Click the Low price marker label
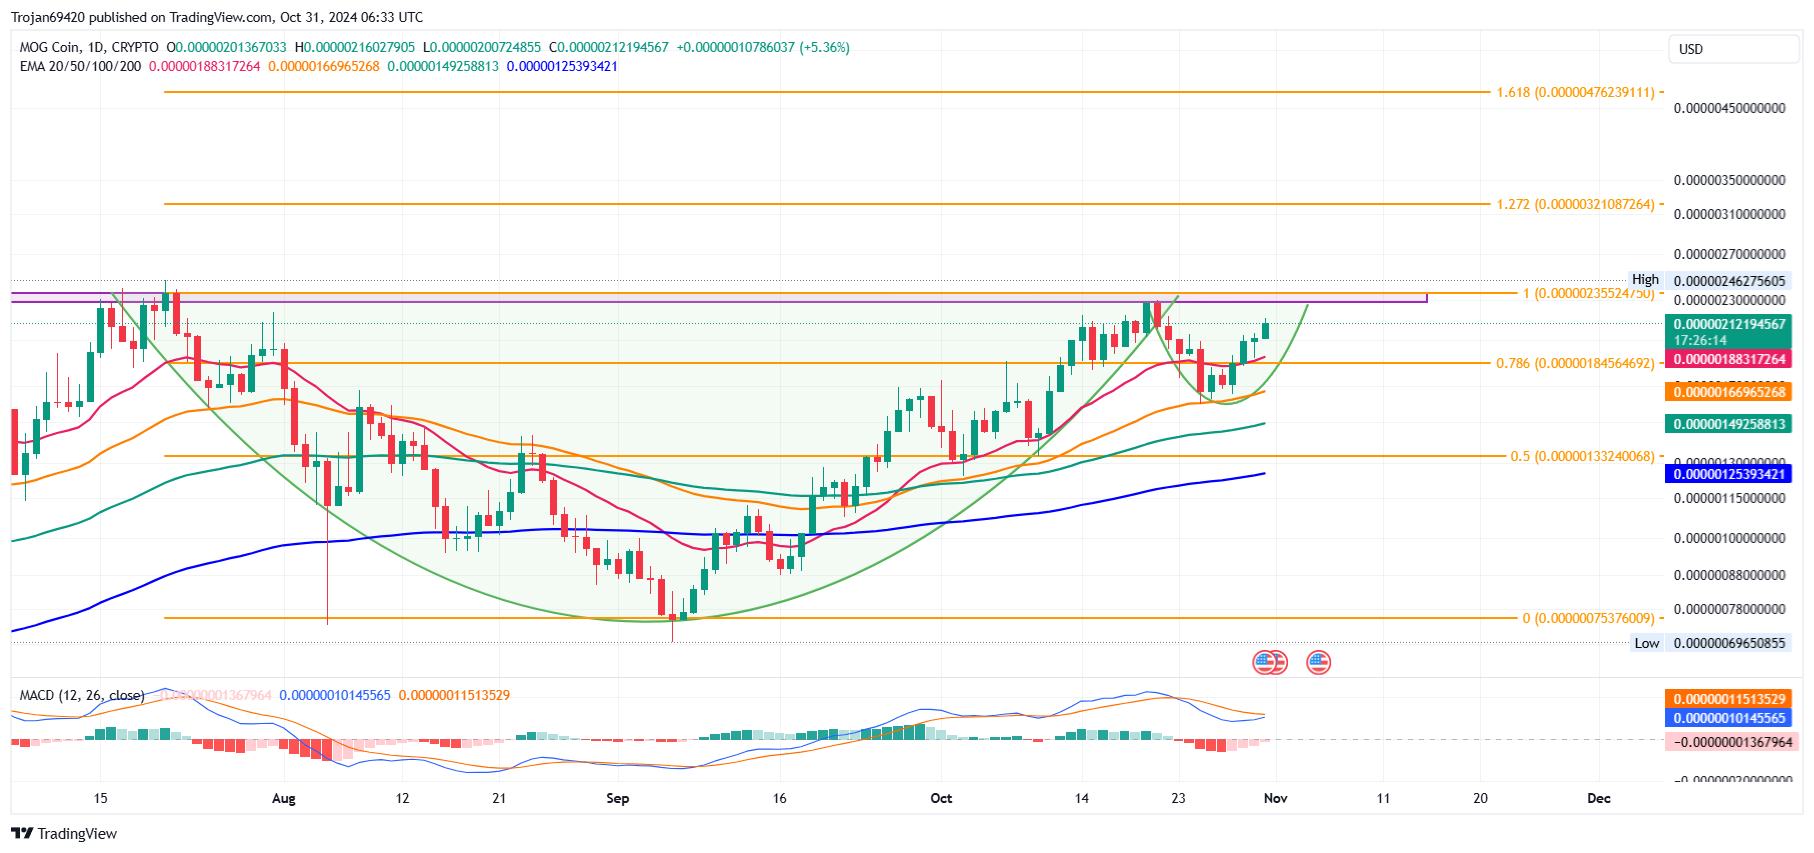Viewport: 1814px width, 853px height. point(1646,643)
